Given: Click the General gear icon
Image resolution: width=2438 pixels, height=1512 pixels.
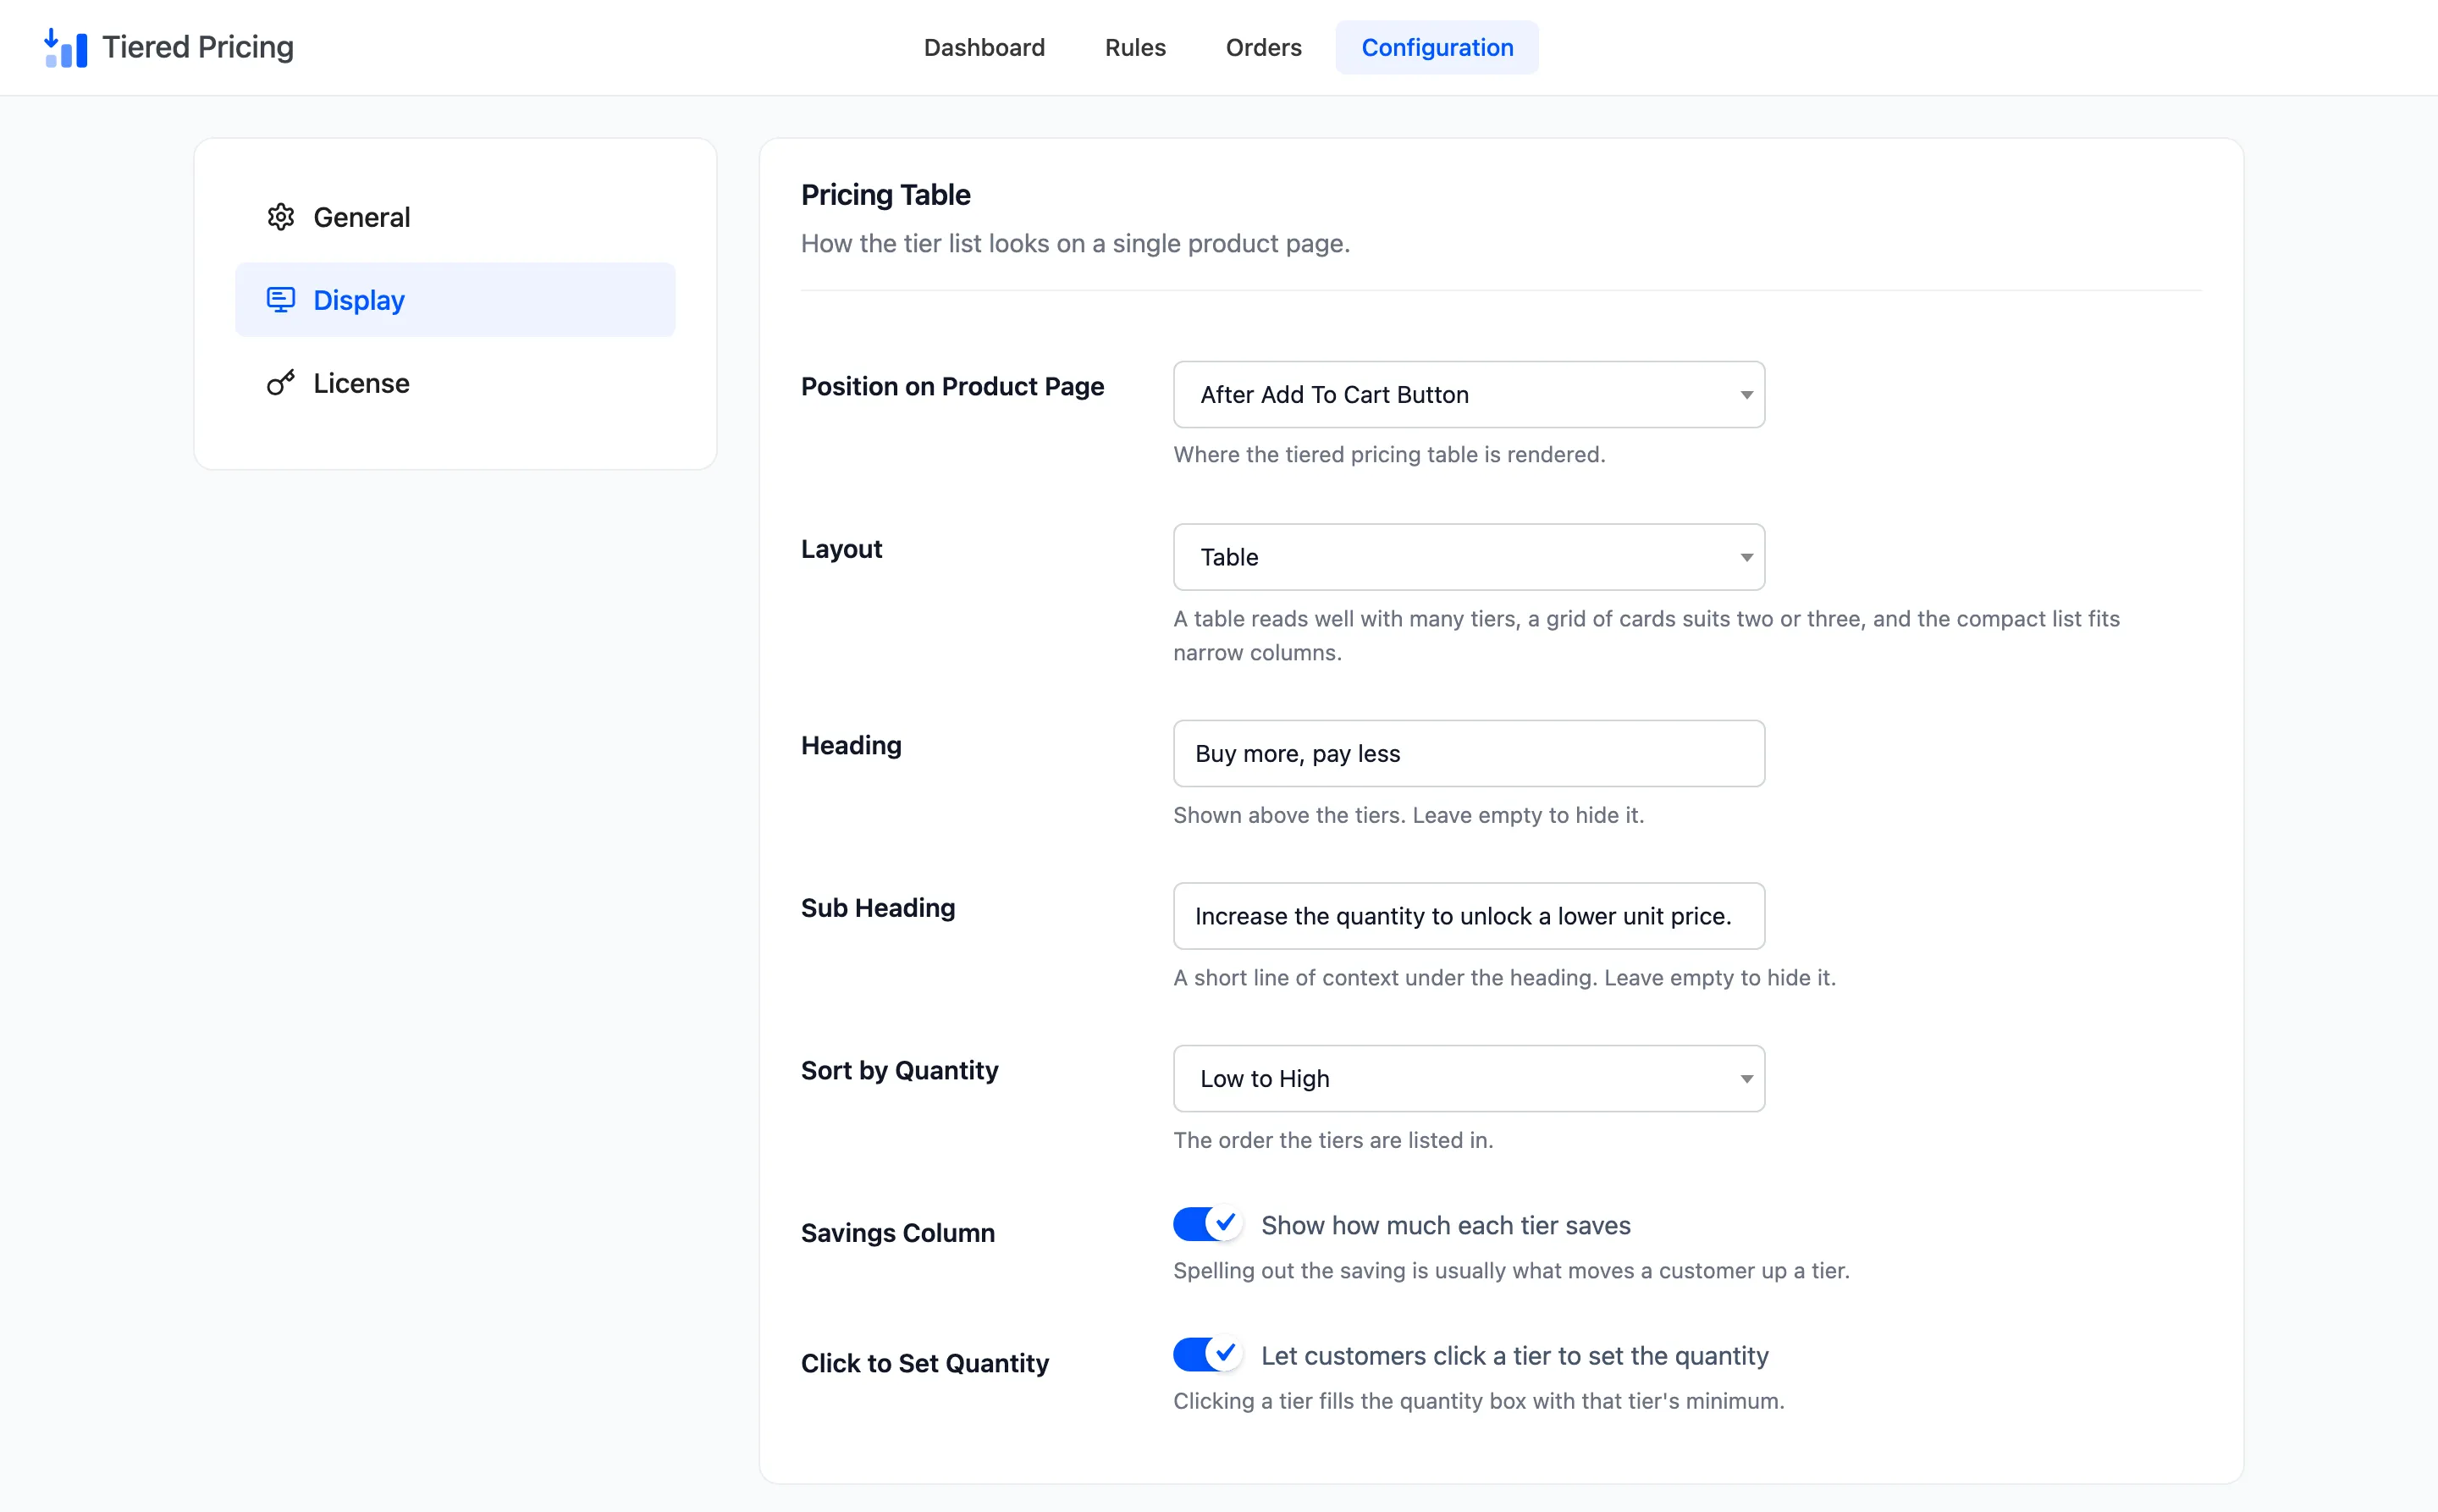Looking at the screenshot, I should (281, 217).
